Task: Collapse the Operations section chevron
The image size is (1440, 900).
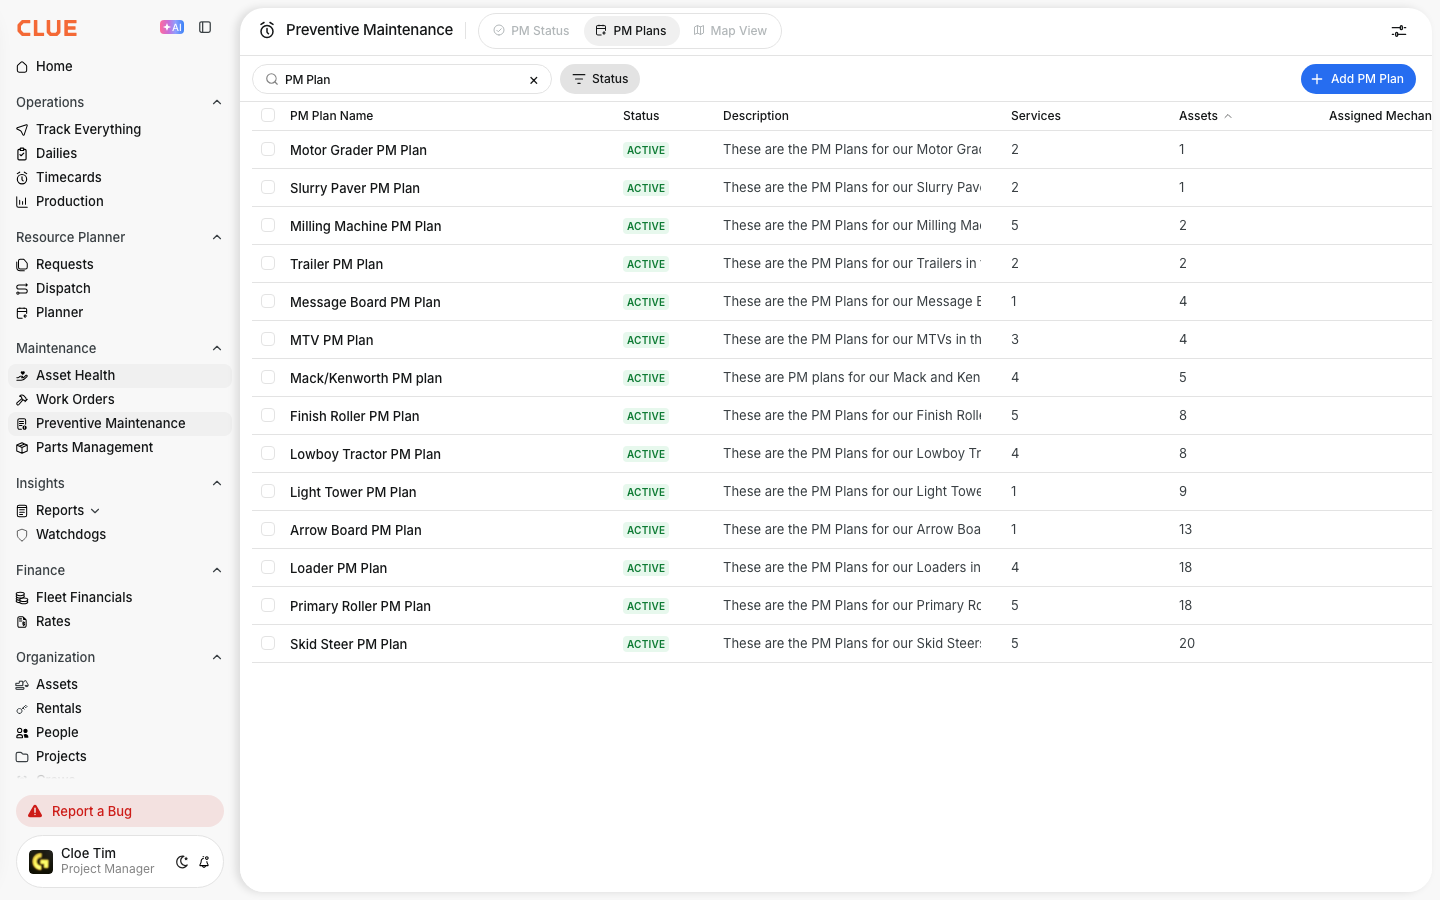Action: (x=217, y=102)
